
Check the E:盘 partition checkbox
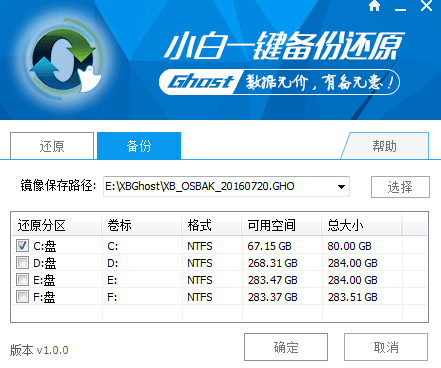coord(22,279)
